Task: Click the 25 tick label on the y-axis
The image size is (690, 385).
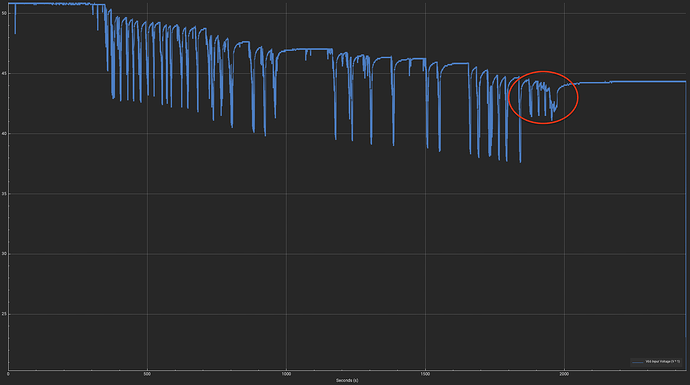Action: (4, 314)
